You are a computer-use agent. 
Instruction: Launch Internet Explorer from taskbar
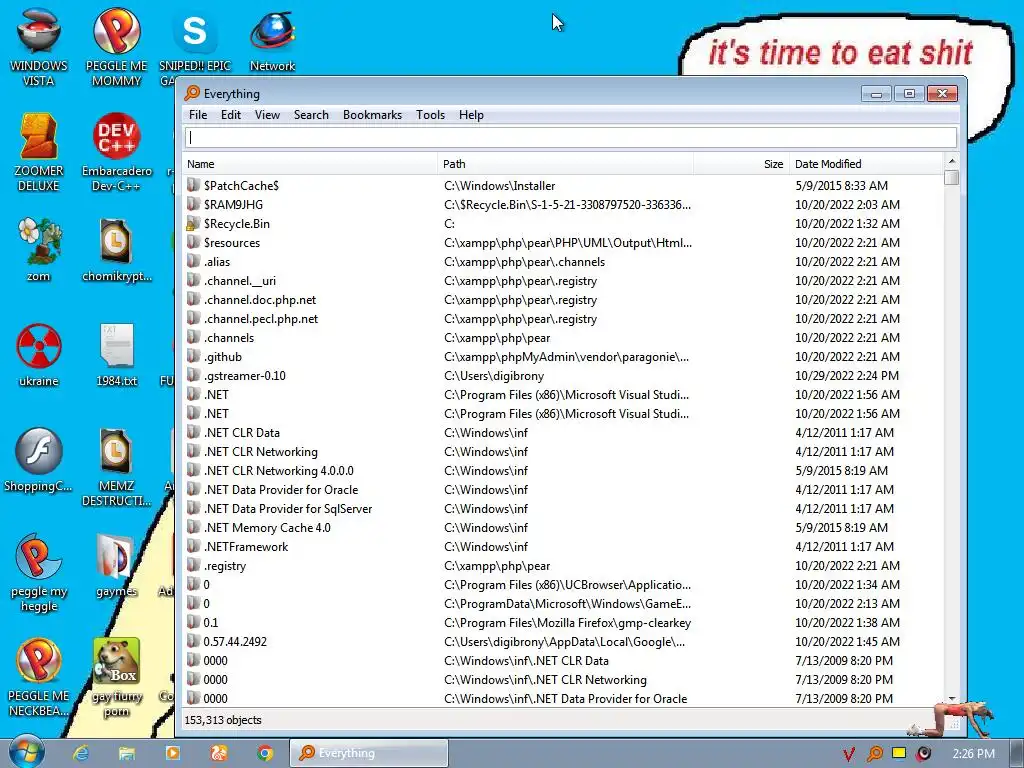[81, 753]
